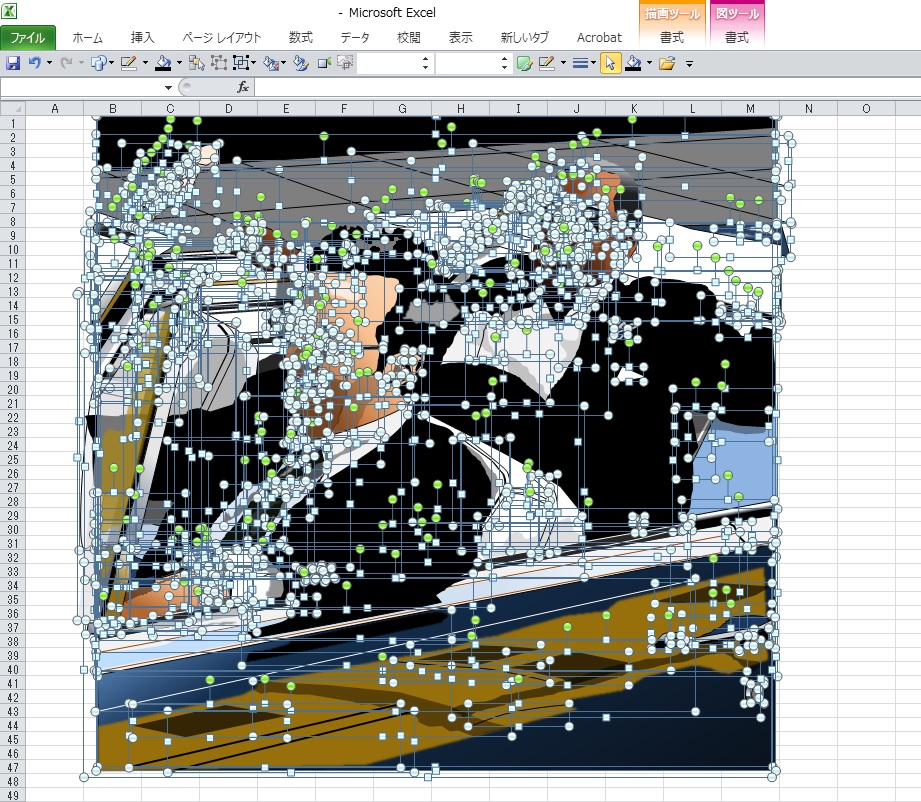Switch to the データ tab
This screenshot has height=802, width=921.
click(355, 38)
